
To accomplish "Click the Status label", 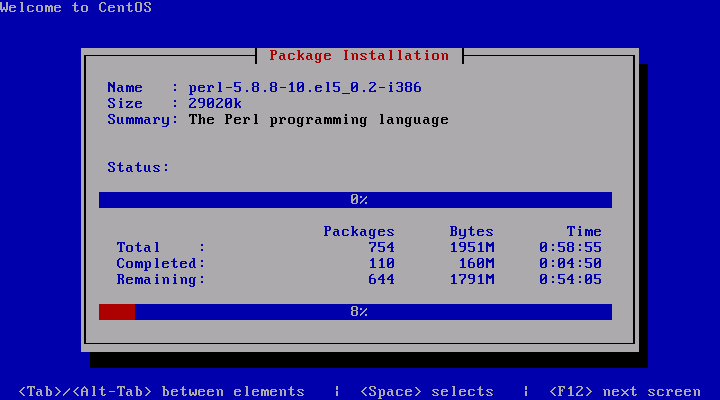I will point(138,167).
